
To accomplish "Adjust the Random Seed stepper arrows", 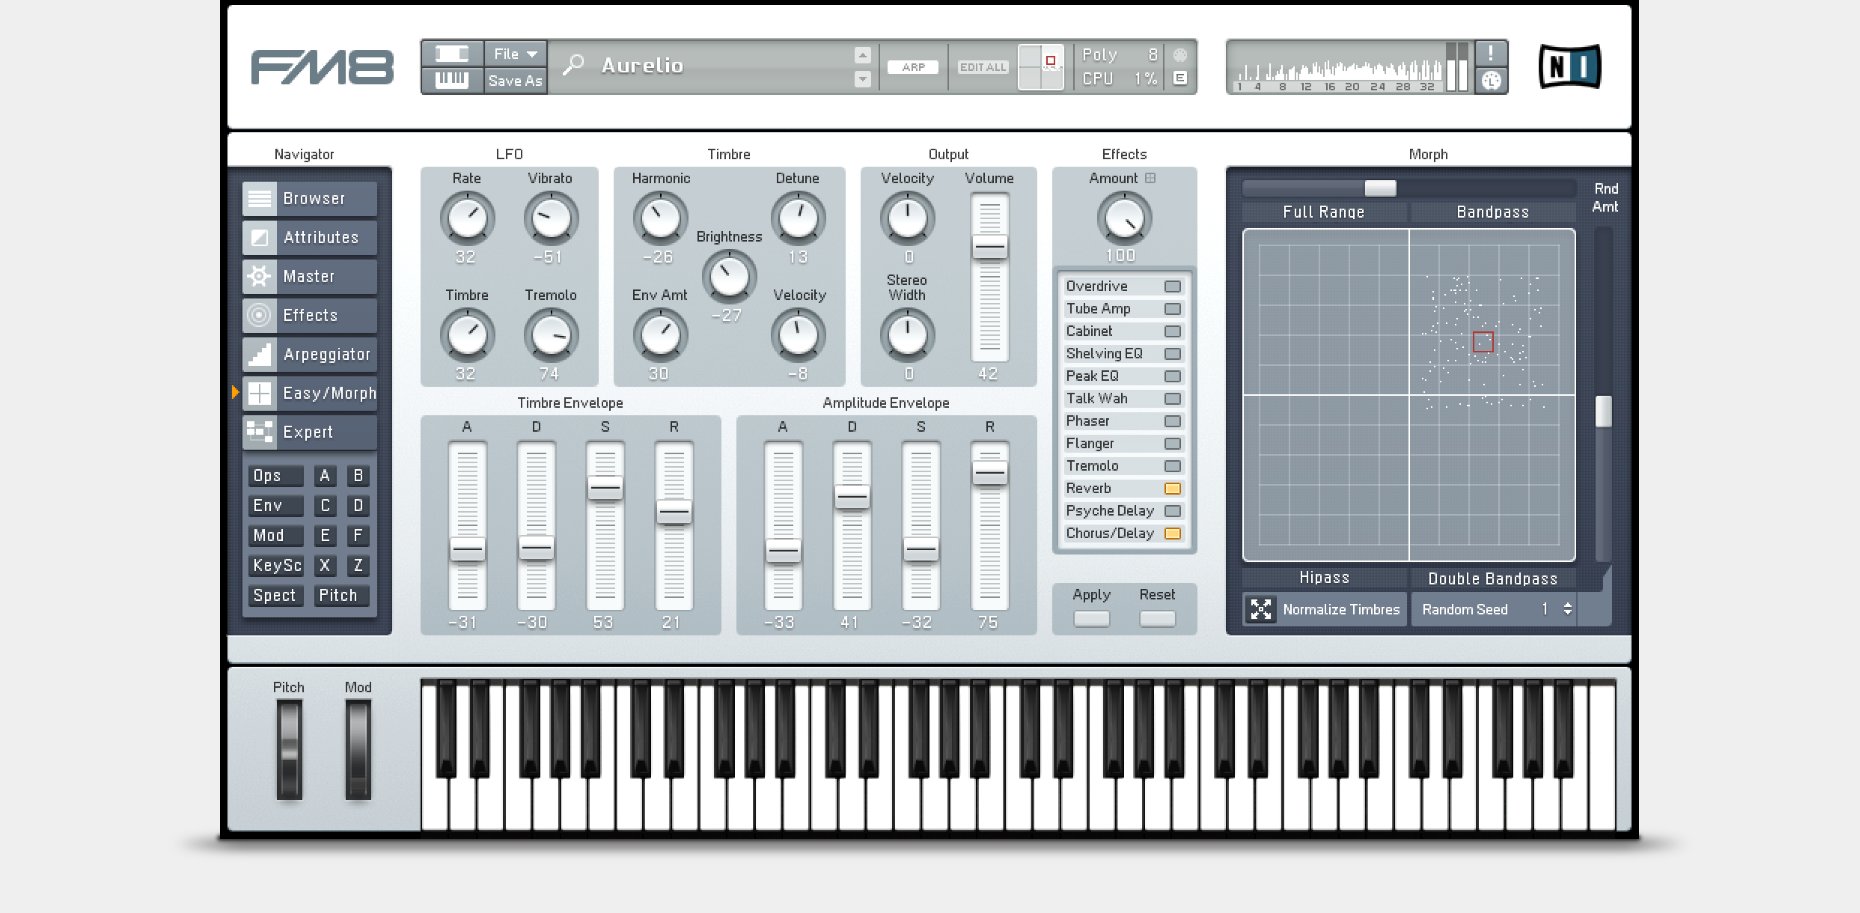I will coord(1567,609).
